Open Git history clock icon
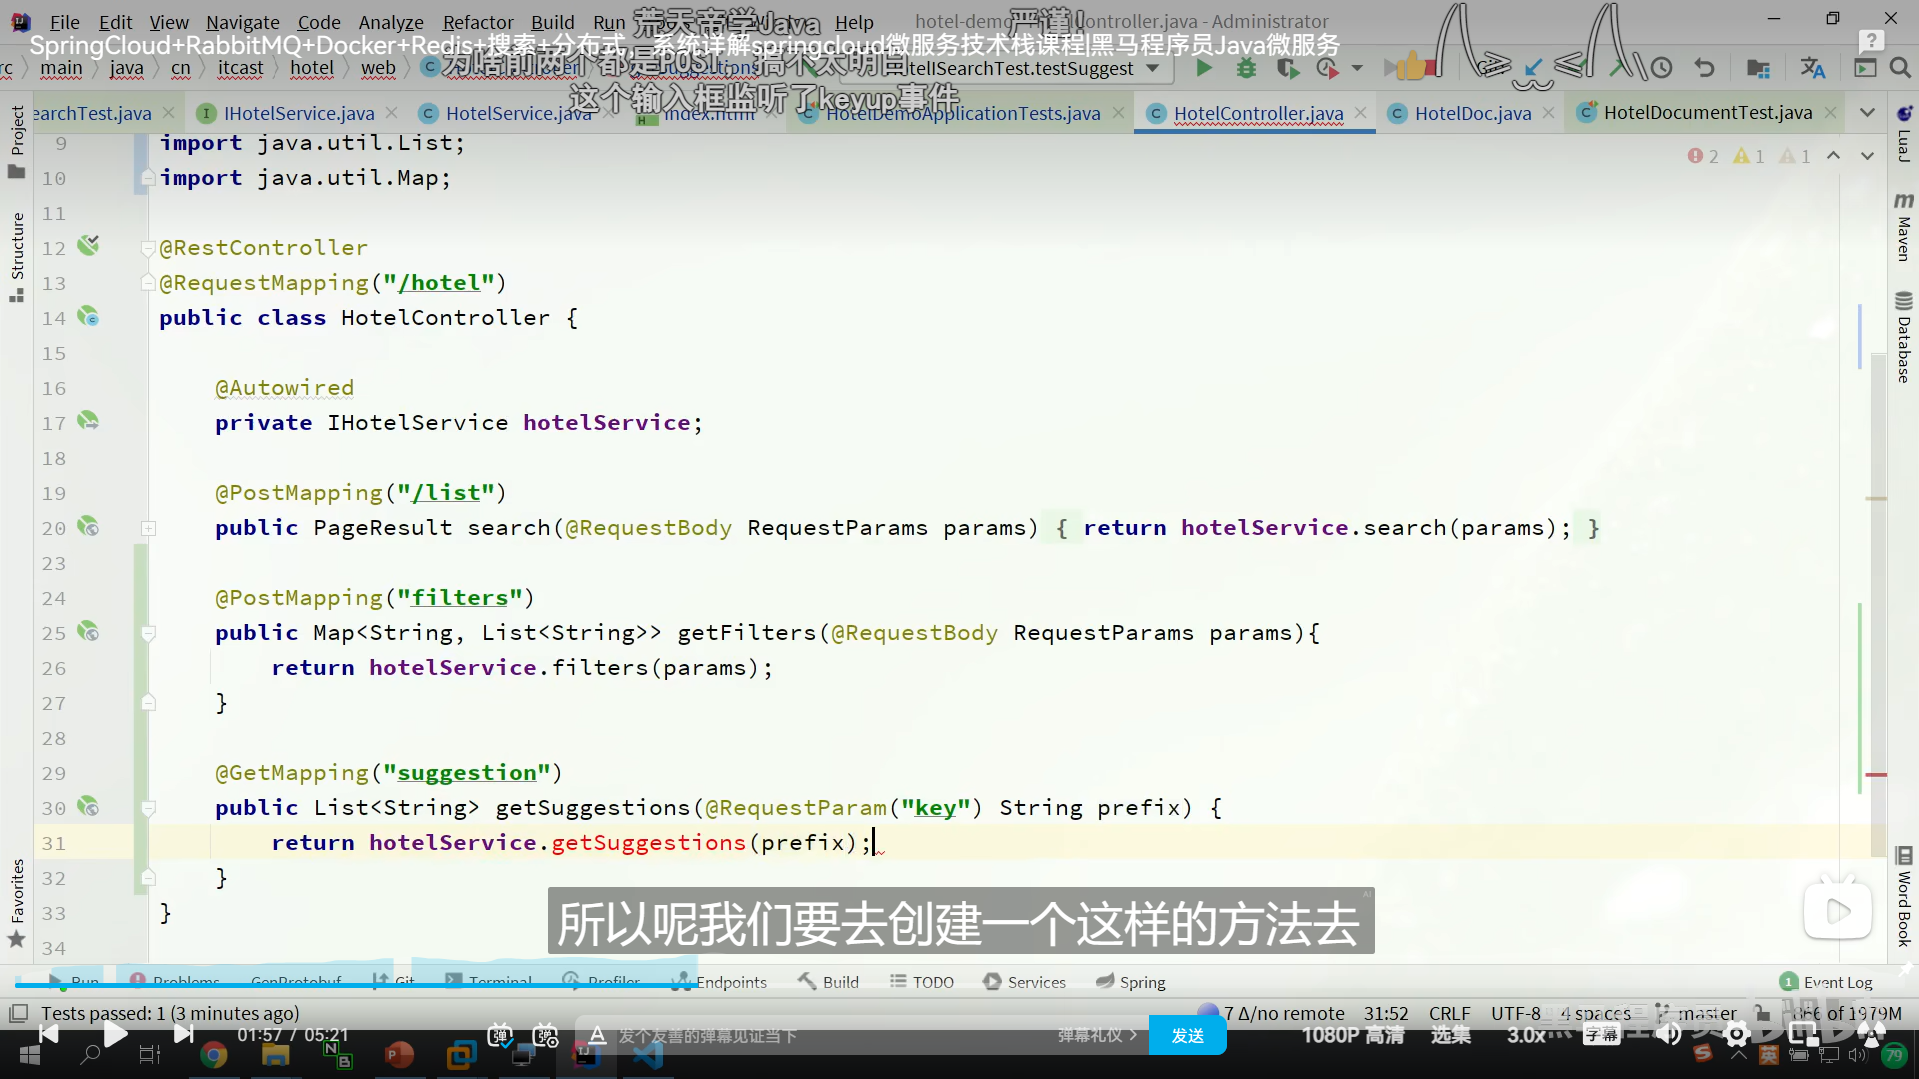 pyautogui.click(x=1661, y=68)
